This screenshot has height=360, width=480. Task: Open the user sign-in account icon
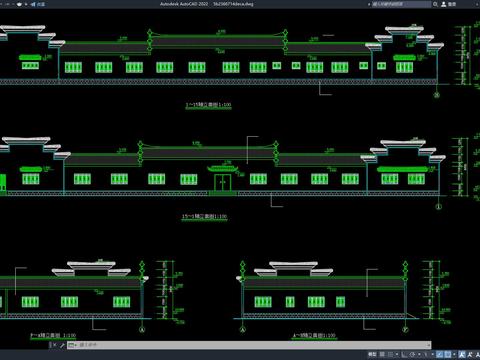(444, 4)
